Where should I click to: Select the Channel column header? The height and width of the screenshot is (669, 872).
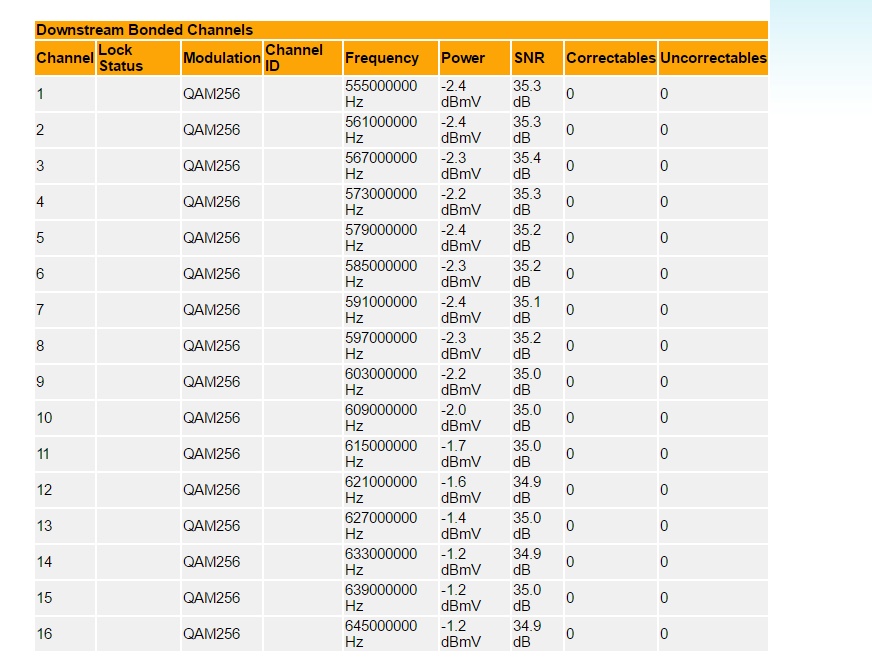[x=65, y=58]
